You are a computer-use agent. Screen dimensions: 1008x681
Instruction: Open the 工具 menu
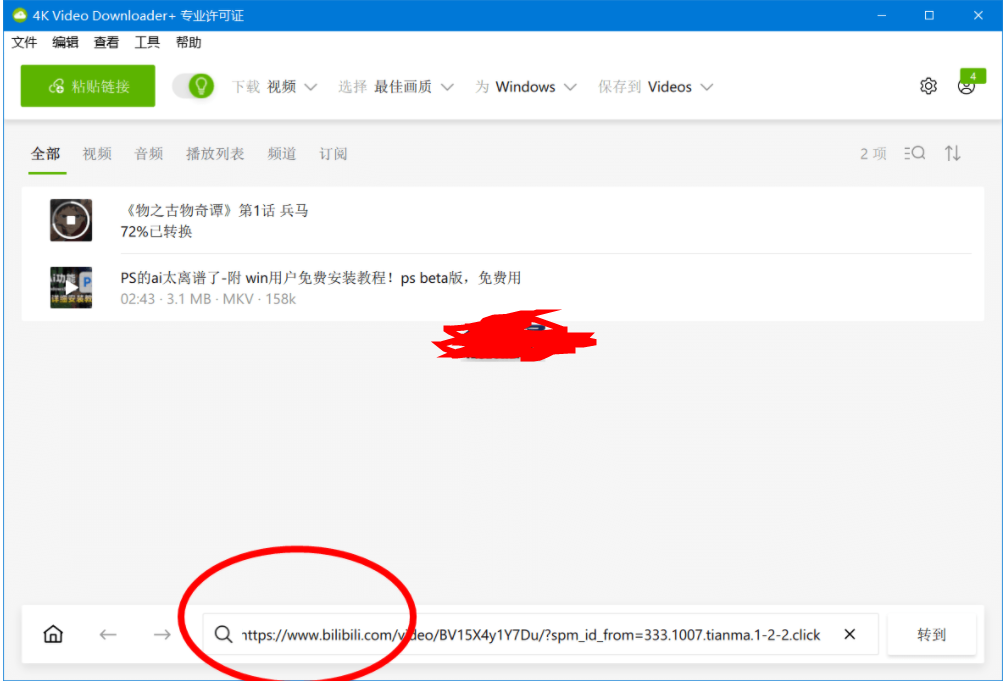(x=147, y=42)
